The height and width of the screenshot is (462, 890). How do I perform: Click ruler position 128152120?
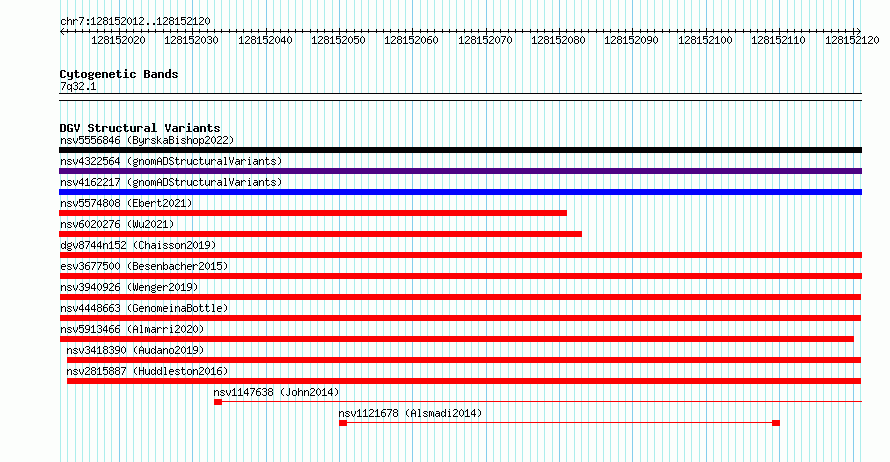coord(853,40)
